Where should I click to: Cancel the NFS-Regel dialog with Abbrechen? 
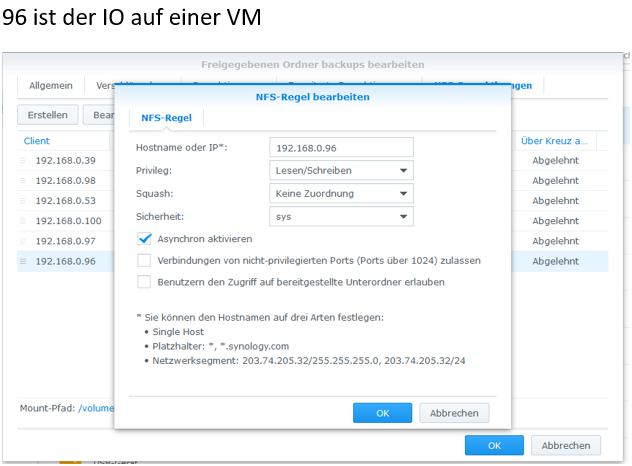[x=454, y=413]
